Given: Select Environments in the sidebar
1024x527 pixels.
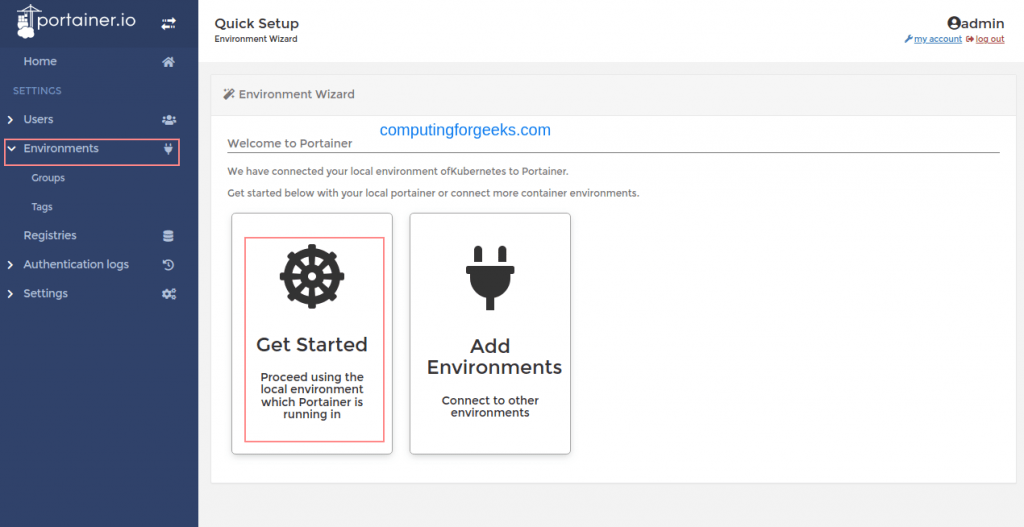Looking at the screenshot, I should (61, 148).
